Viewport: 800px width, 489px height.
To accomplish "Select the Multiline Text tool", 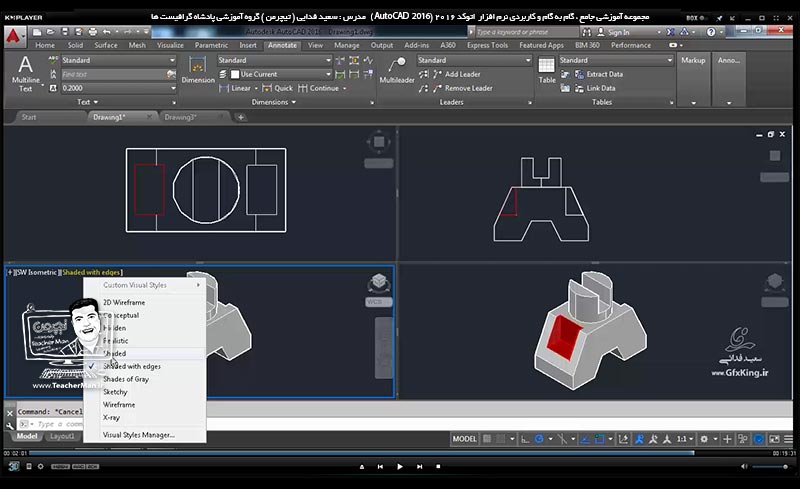I will pyautogui.click(x=26, y=74).
